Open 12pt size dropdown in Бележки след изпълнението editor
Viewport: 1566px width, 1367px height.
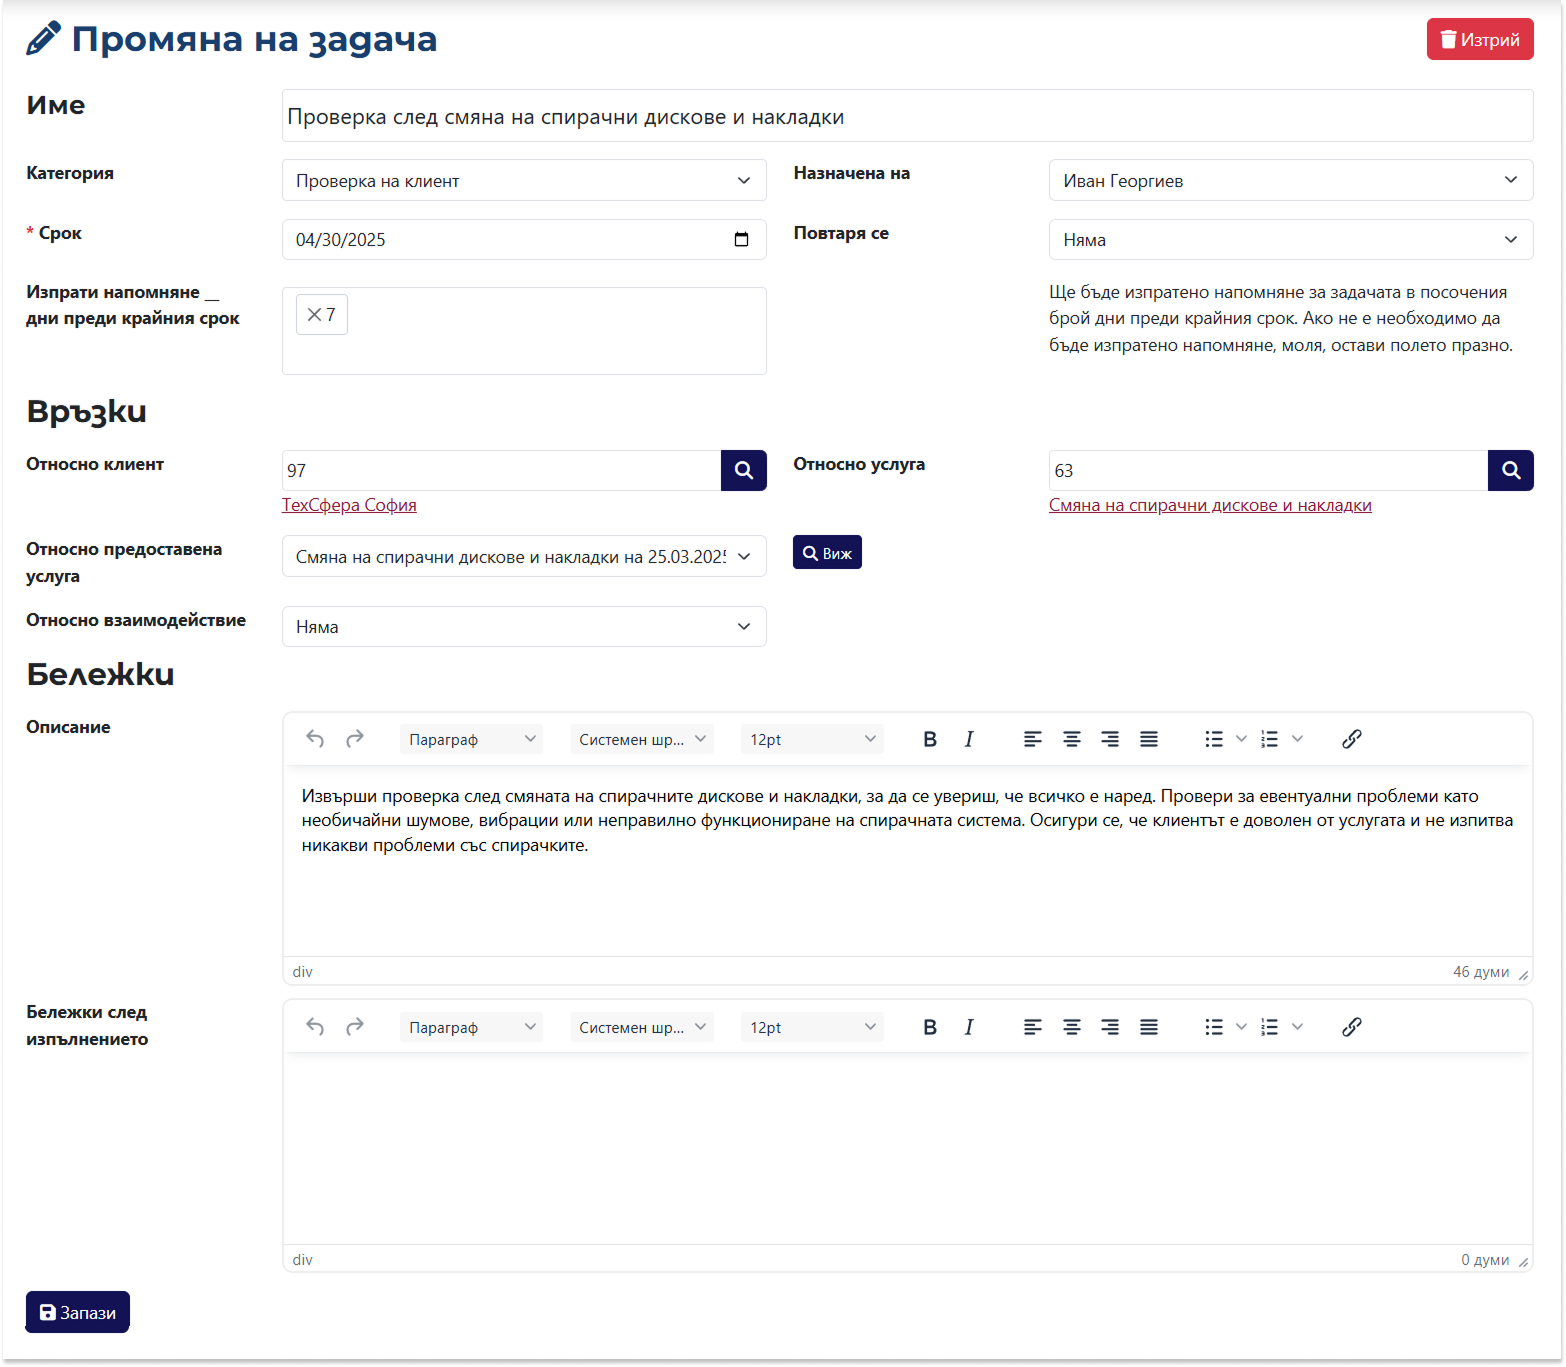812,1027
